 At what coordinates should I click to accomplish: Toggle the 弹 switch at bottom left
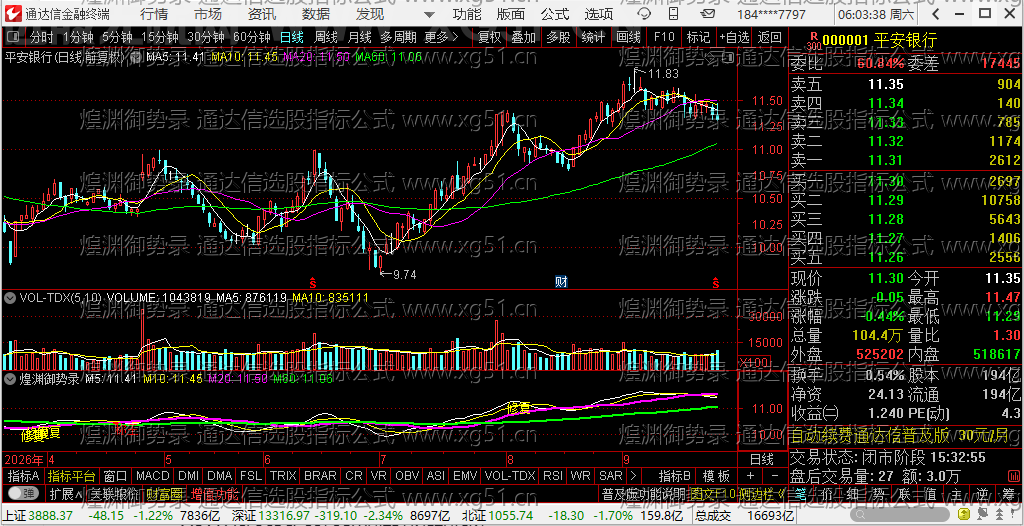coord(22,491)
